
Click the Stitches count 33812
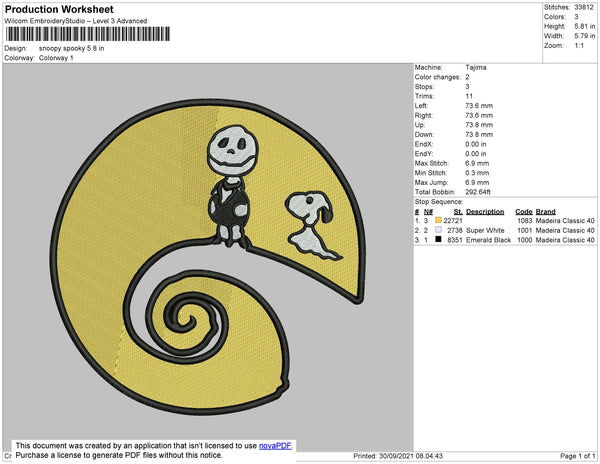pos(582,8)
